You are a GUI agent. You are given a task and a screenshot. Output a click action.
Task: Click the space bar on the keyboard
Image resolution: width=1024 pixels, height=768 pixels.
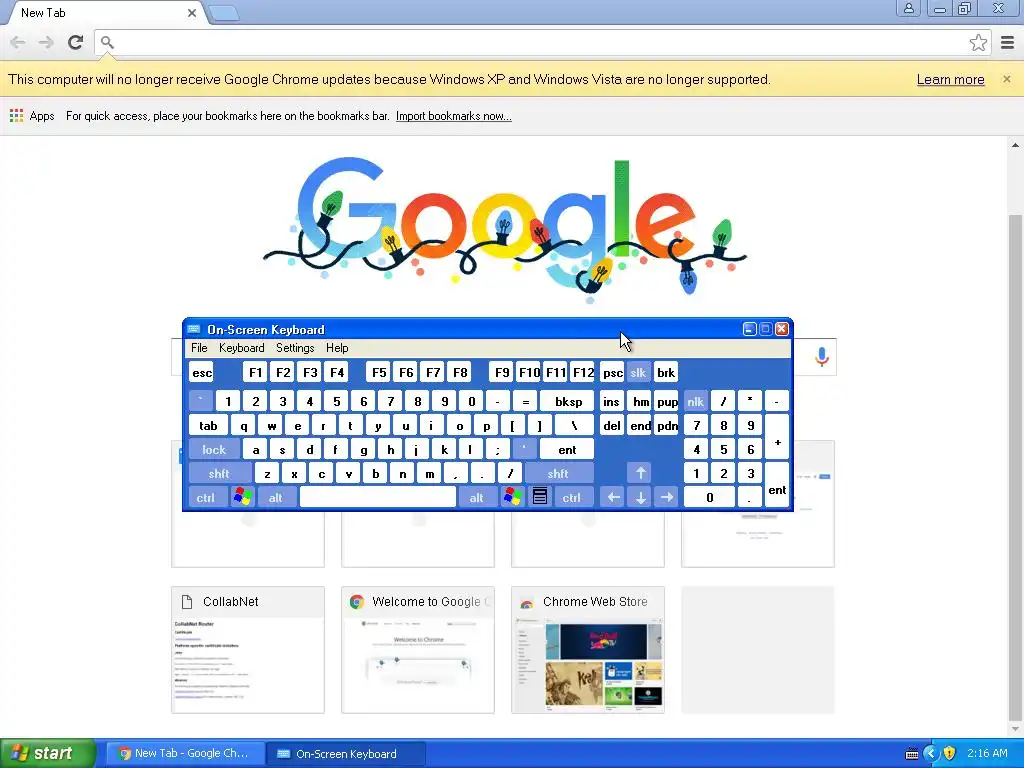click(377, 497)
